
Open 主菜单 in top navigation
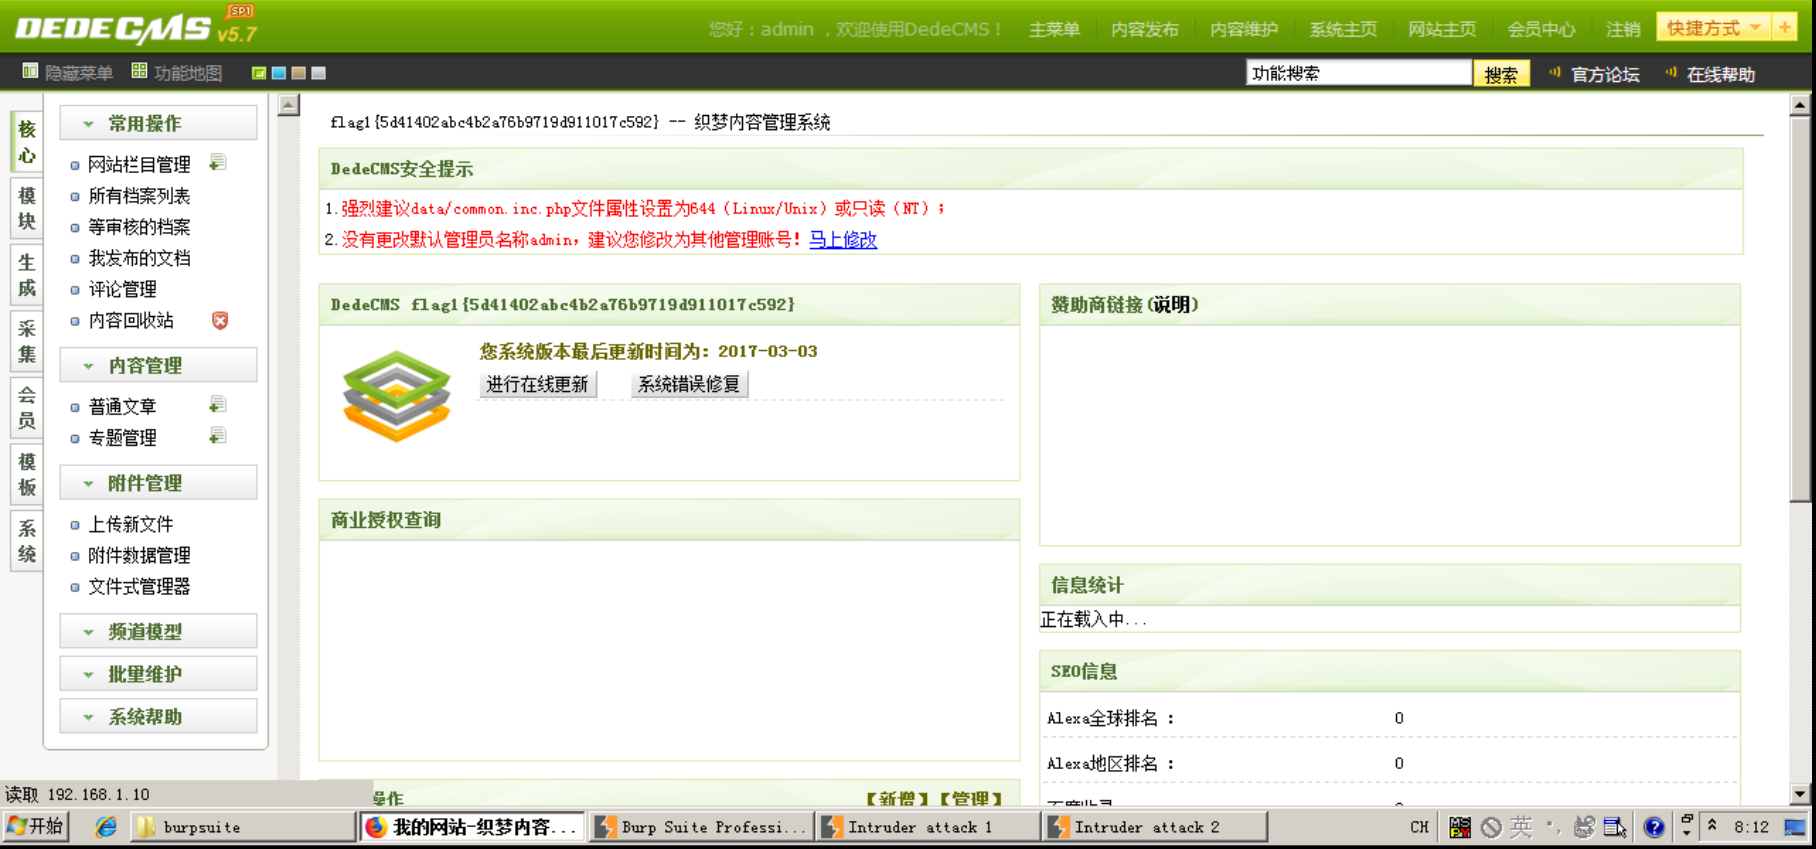pyautogui.click(x=1054, y=29)
